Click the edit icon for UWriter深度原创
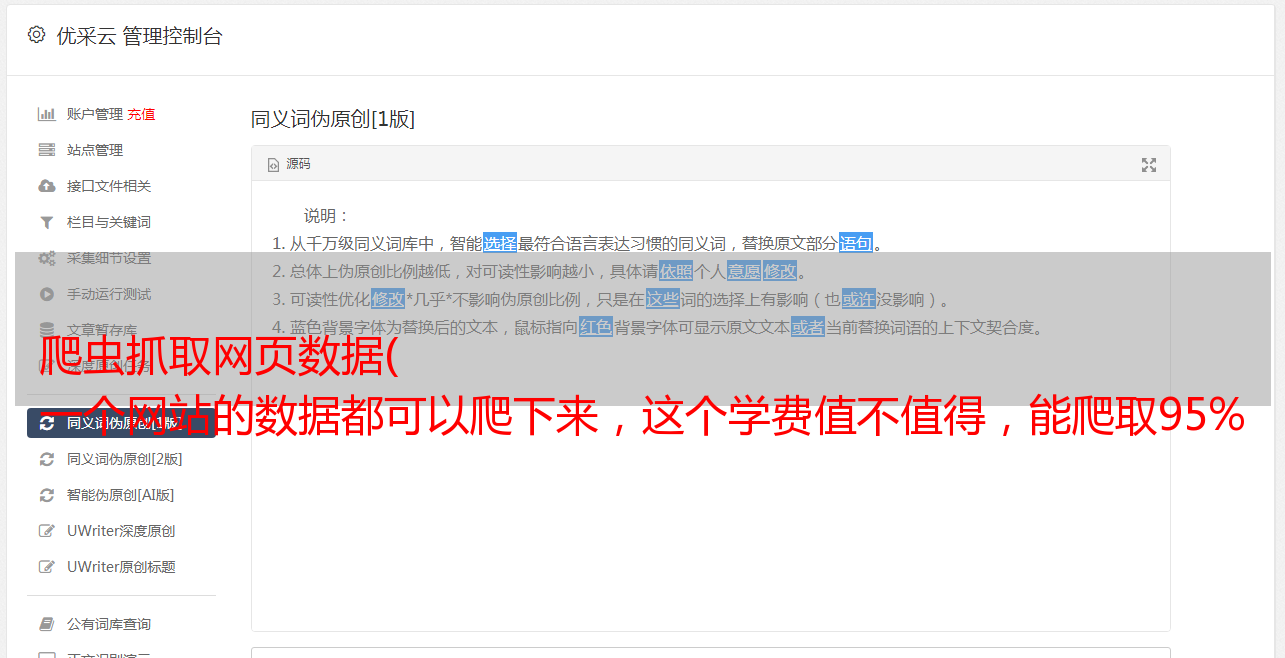The height and width of the screenshot is (658, 1285). click(x=46, y=531)
